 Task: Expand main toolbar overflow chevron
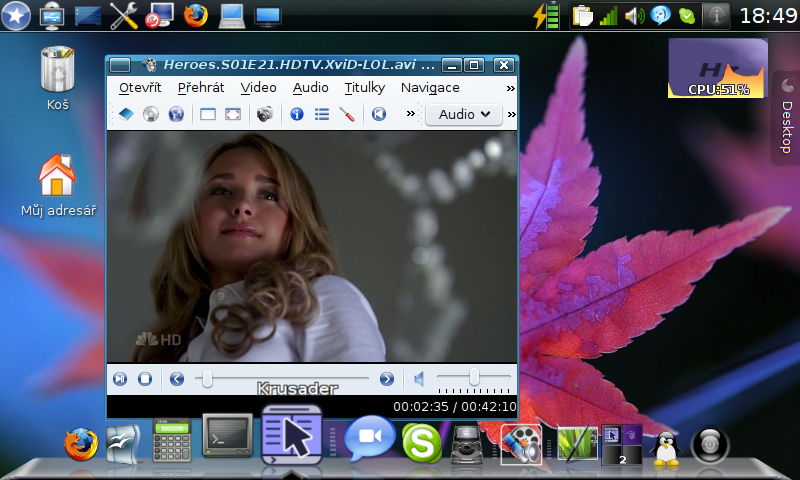point(410,113)
